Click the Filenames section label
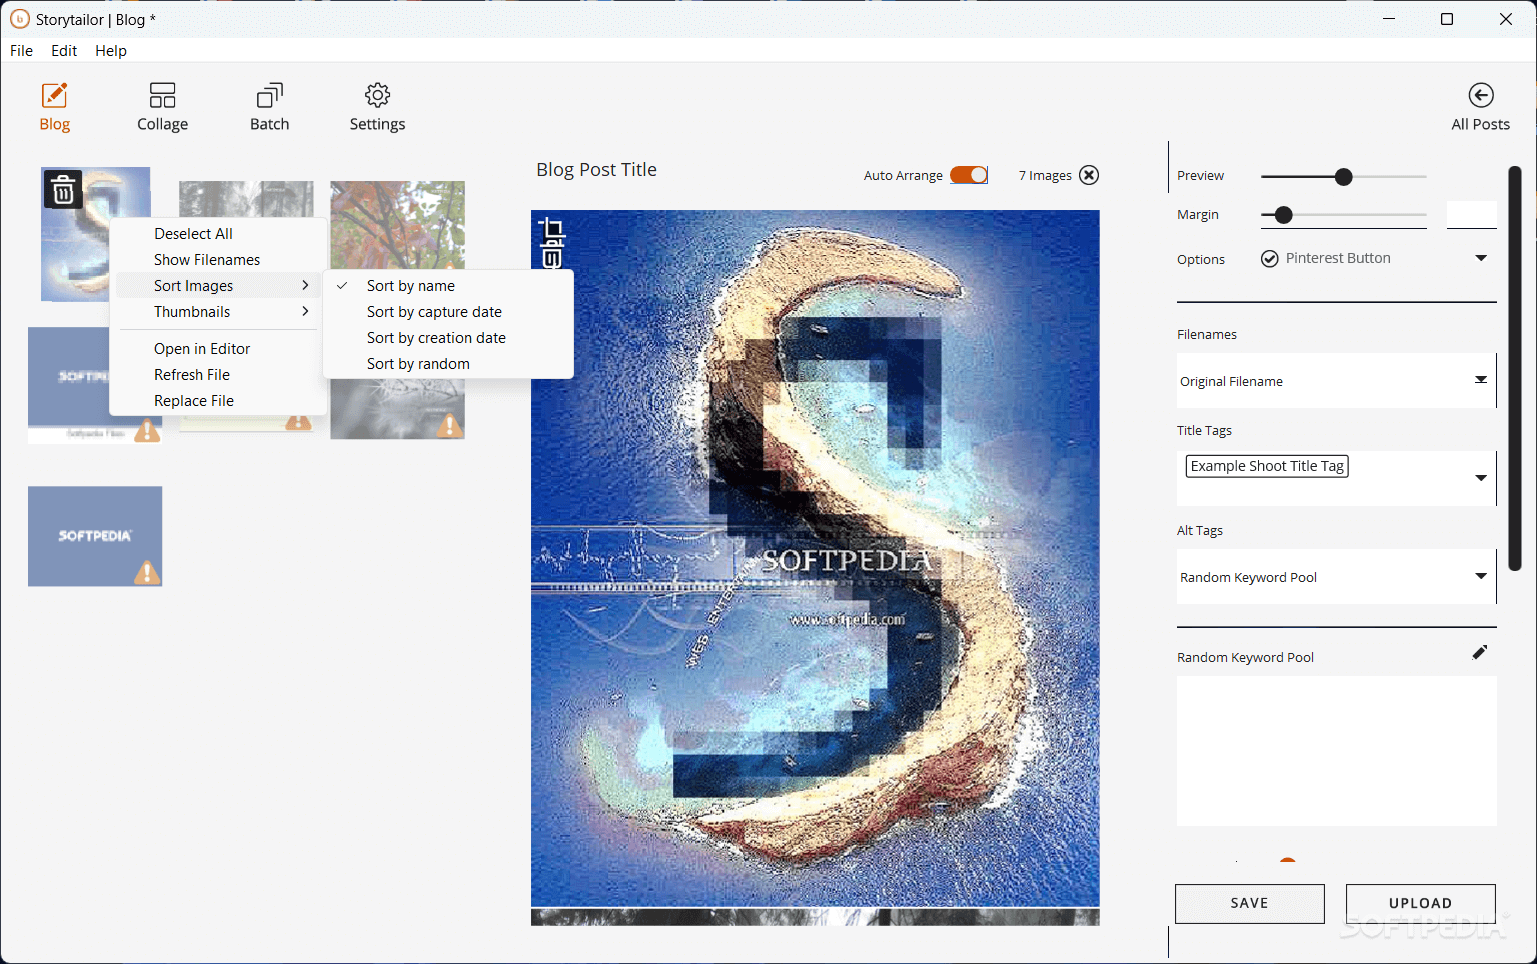This screenshot has width=1537, height=964. point(1207,335)
